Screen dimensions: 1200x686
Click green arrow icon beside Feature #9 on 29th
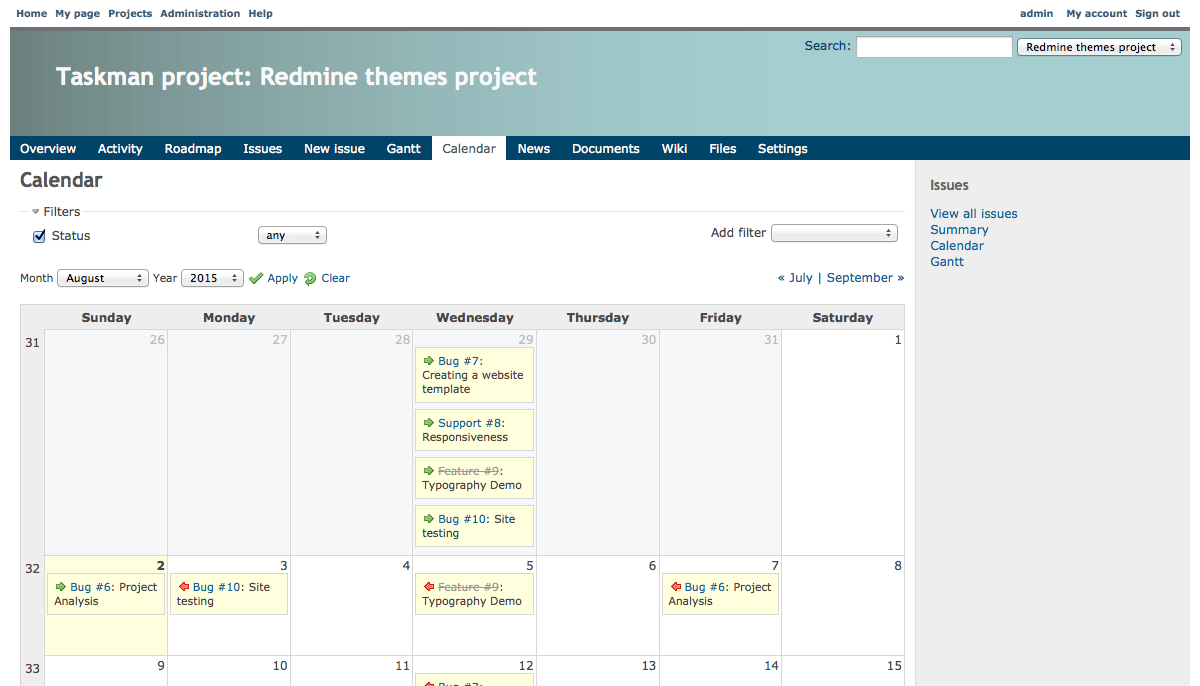[429, 470]
